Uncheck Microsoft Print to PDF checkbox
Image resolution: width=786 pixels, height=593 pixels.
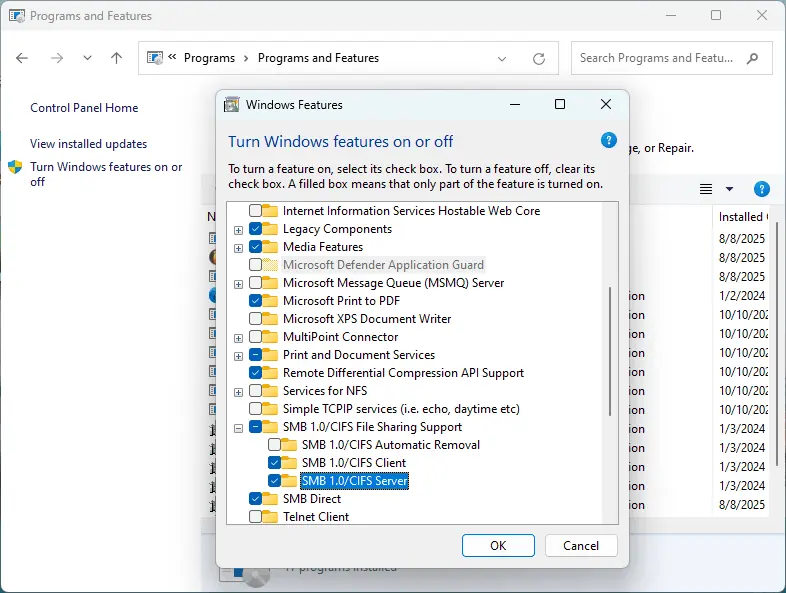point(255,301)
